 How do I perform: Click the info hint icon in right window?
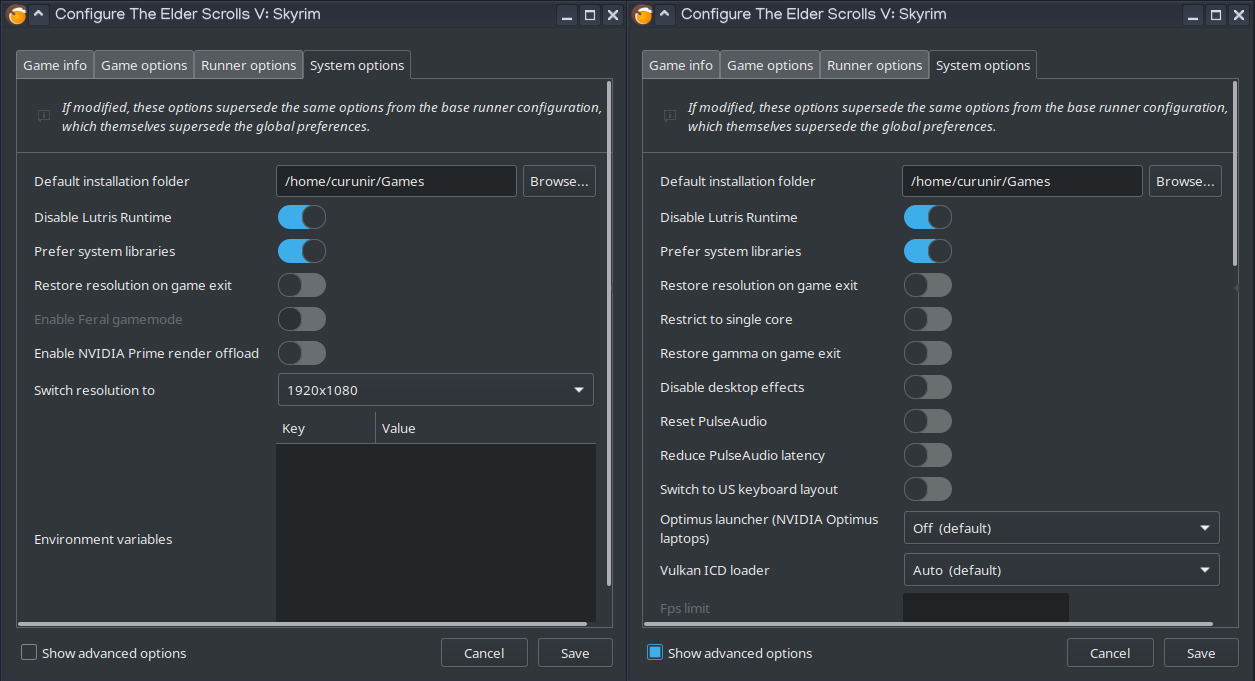tap(670, 116)
